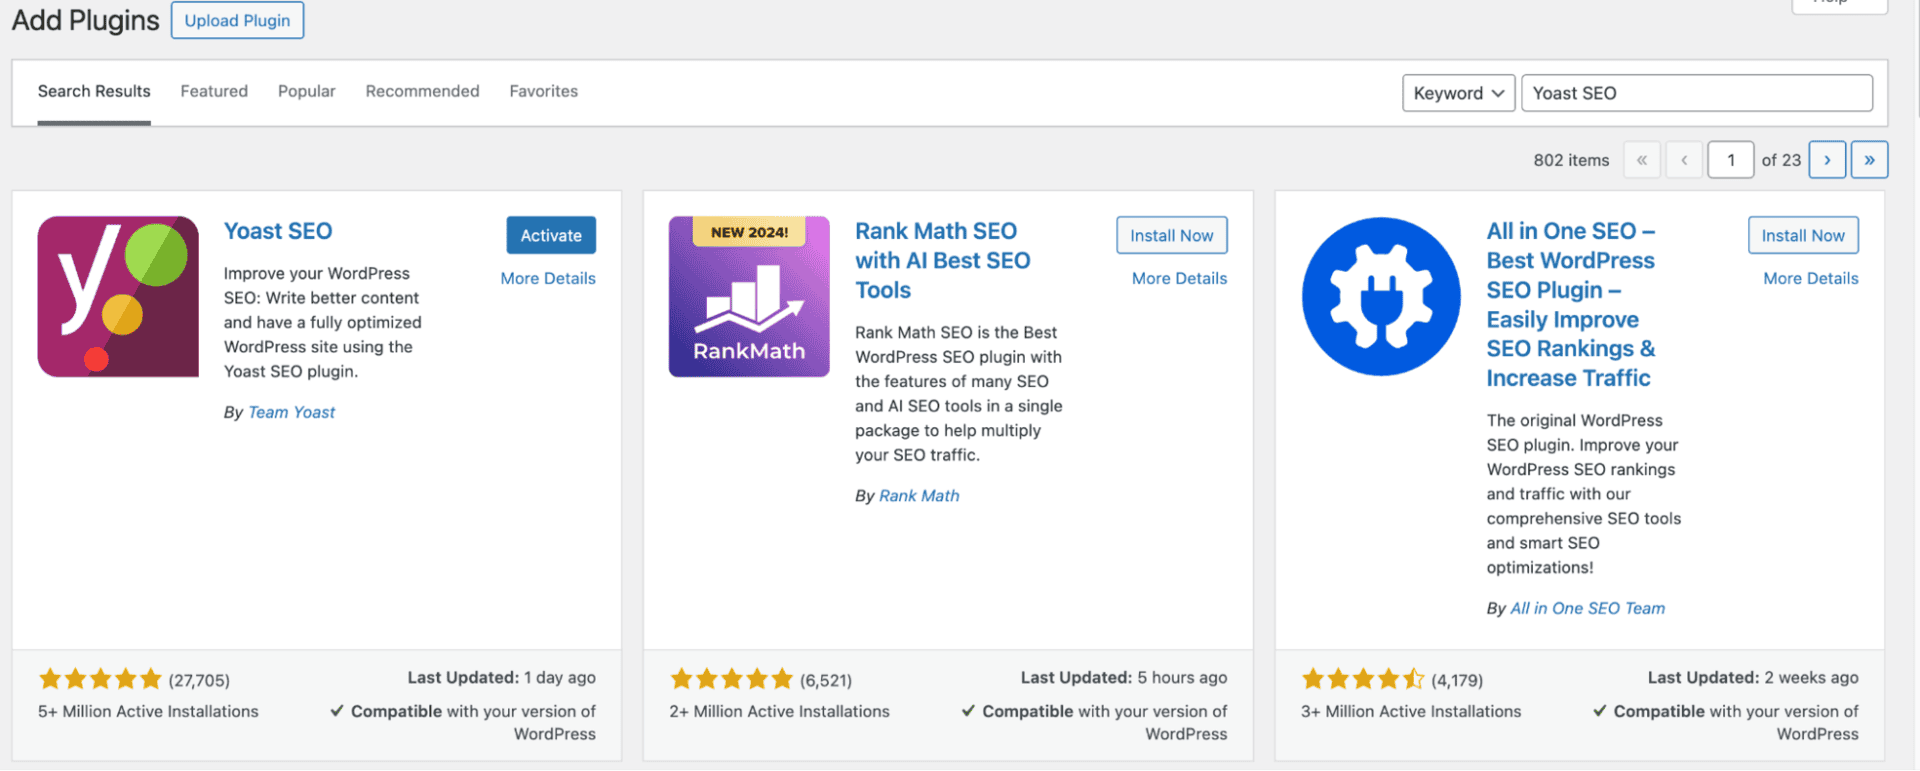The image size is (1920, 771).
Task: Activate the Yoast SEO plugin
Action: [x=551, y=235]
